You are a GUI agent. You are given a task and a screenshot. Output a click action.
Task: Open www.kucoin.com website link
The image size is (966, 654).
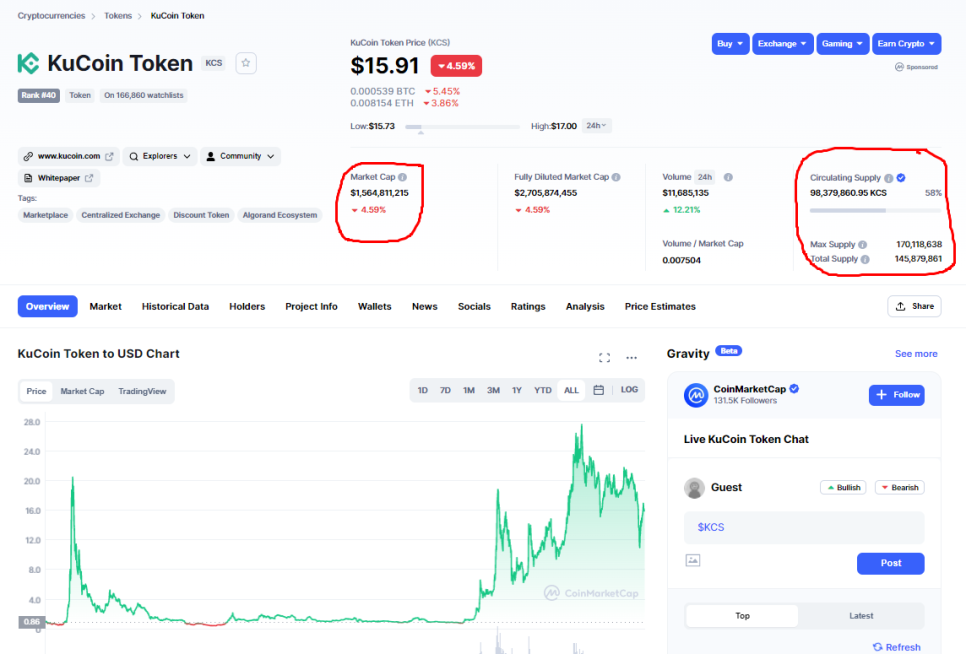68,156
